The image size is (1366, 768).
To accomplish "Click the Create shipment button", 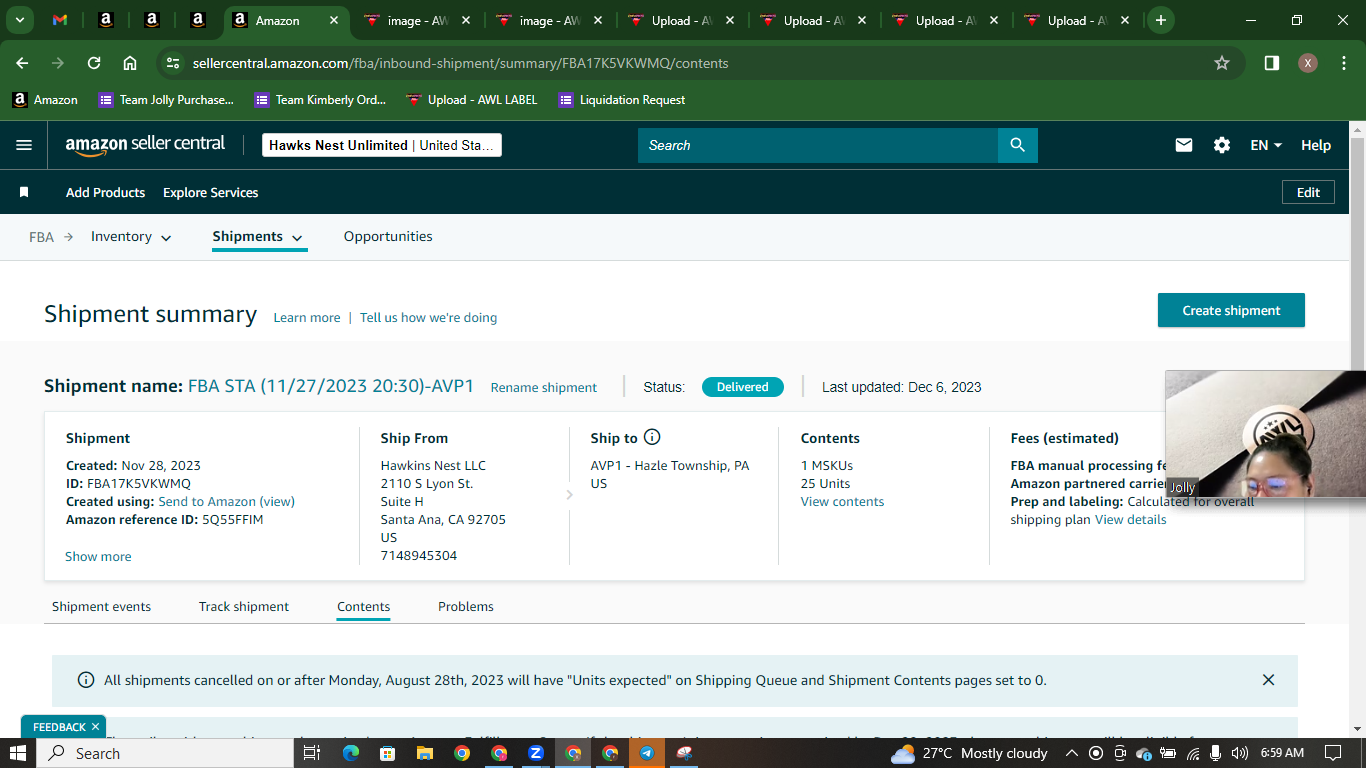I will click(x=1231, y=310).
